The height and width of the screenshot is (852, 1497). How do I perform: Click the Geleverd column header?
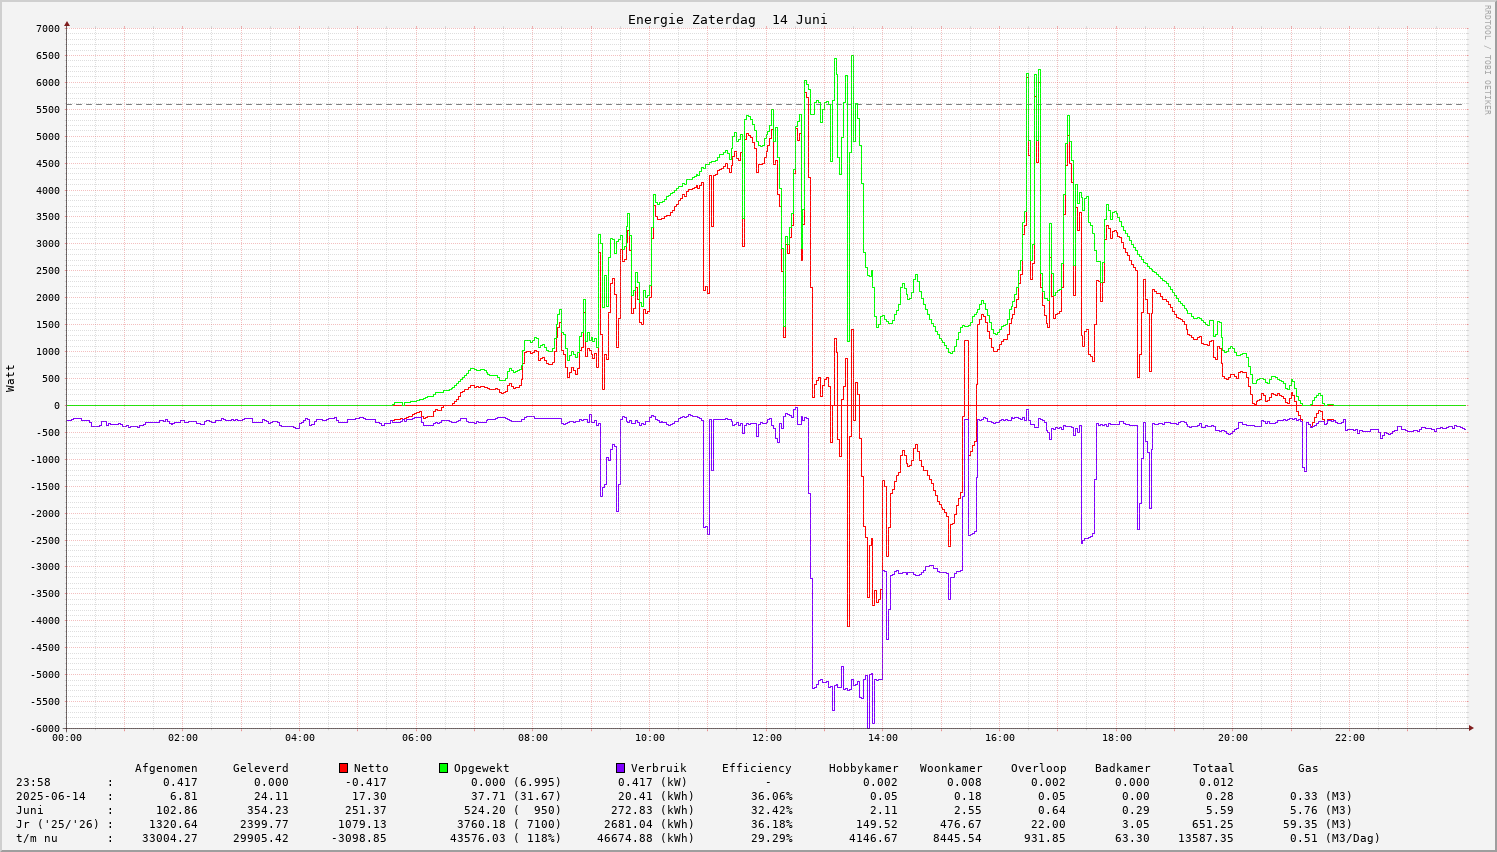260,768
